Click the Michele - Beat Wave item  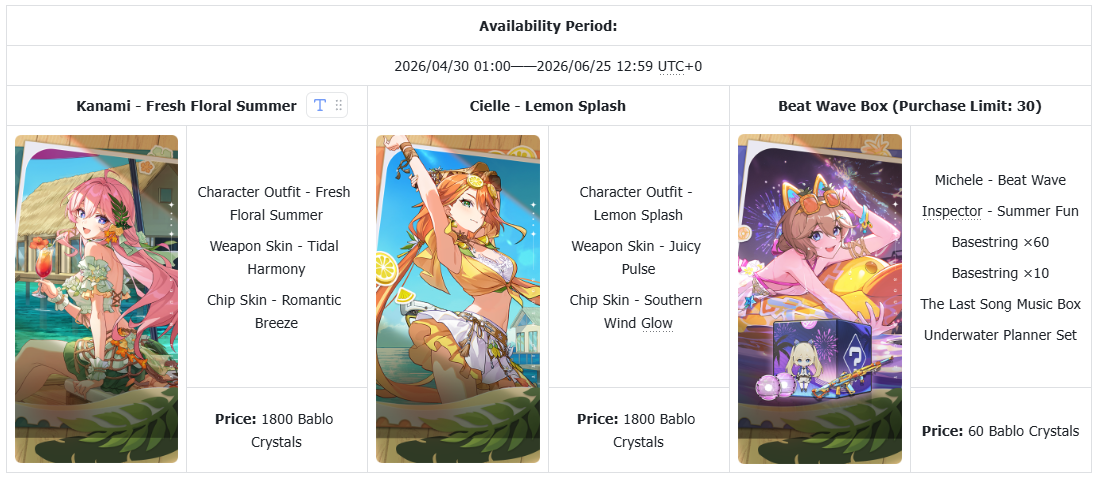tap(1000, 180)
